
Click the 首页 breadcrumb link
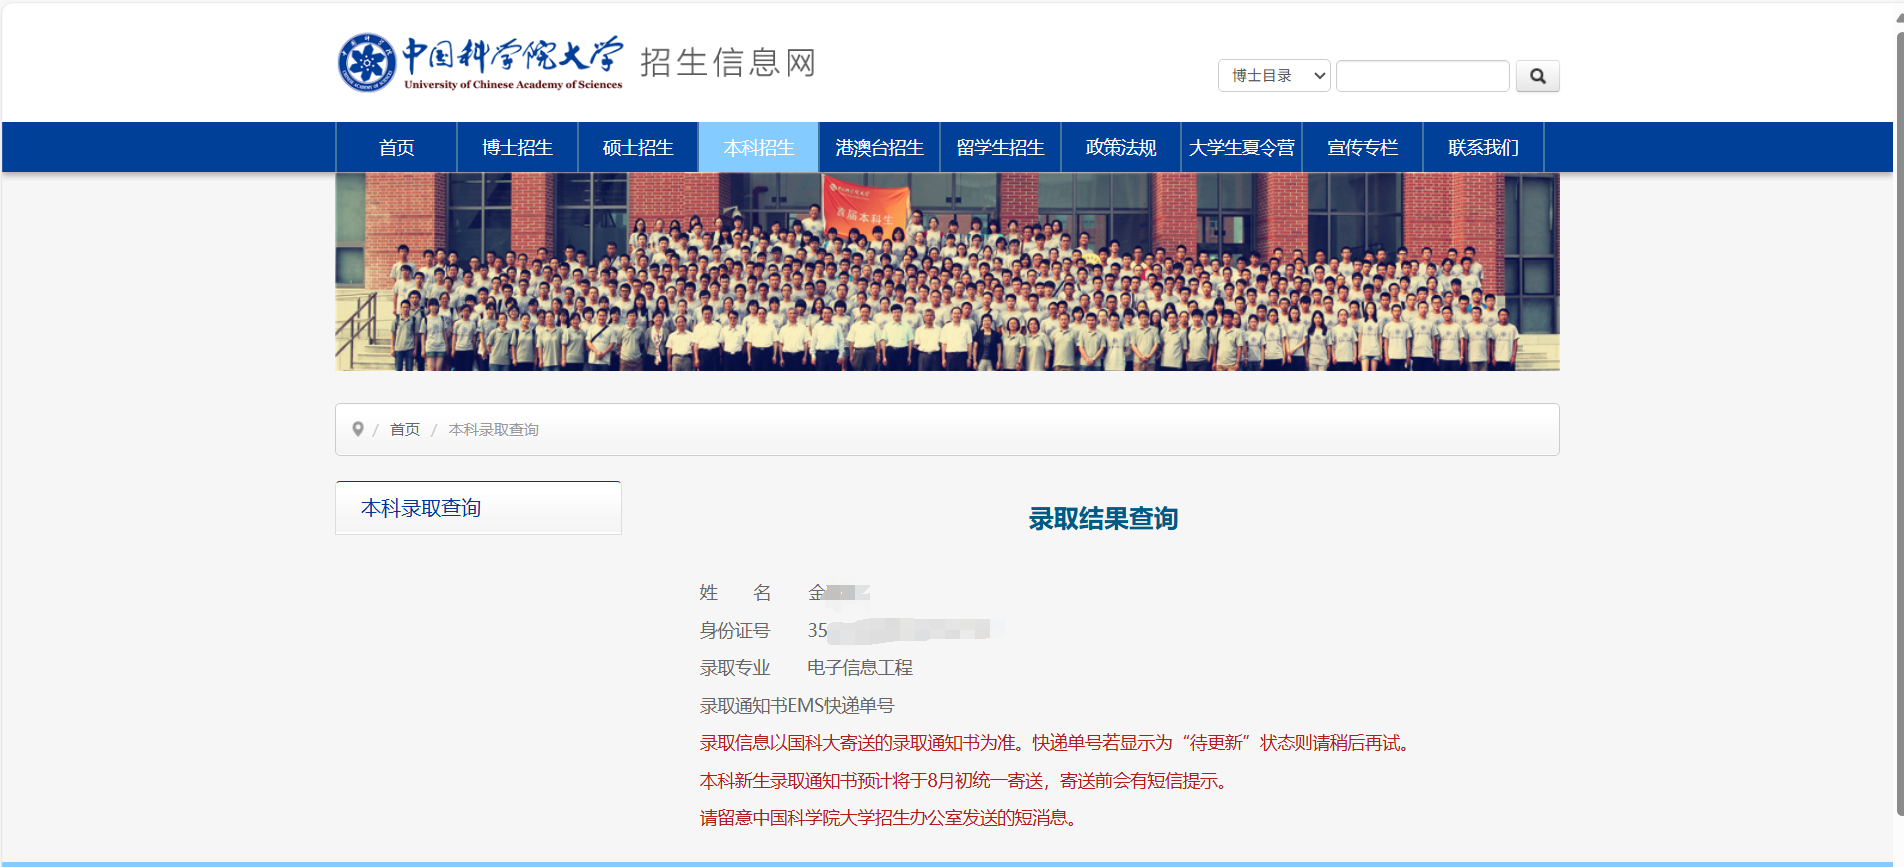tap(405, 430)
